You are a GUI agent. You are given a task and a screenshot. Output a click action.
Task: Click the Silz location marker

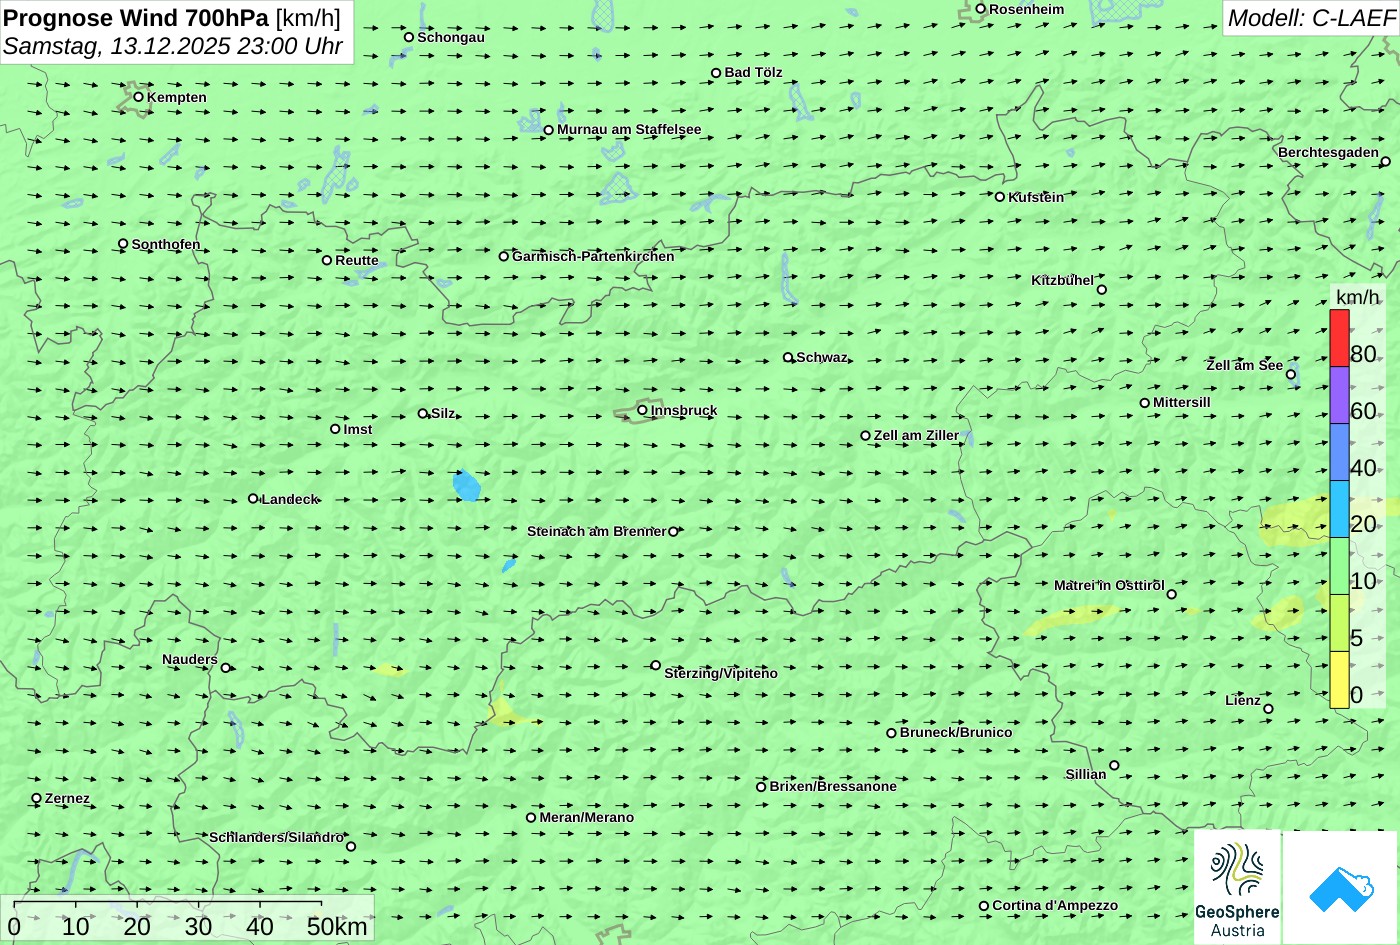(x=423, y=413)
